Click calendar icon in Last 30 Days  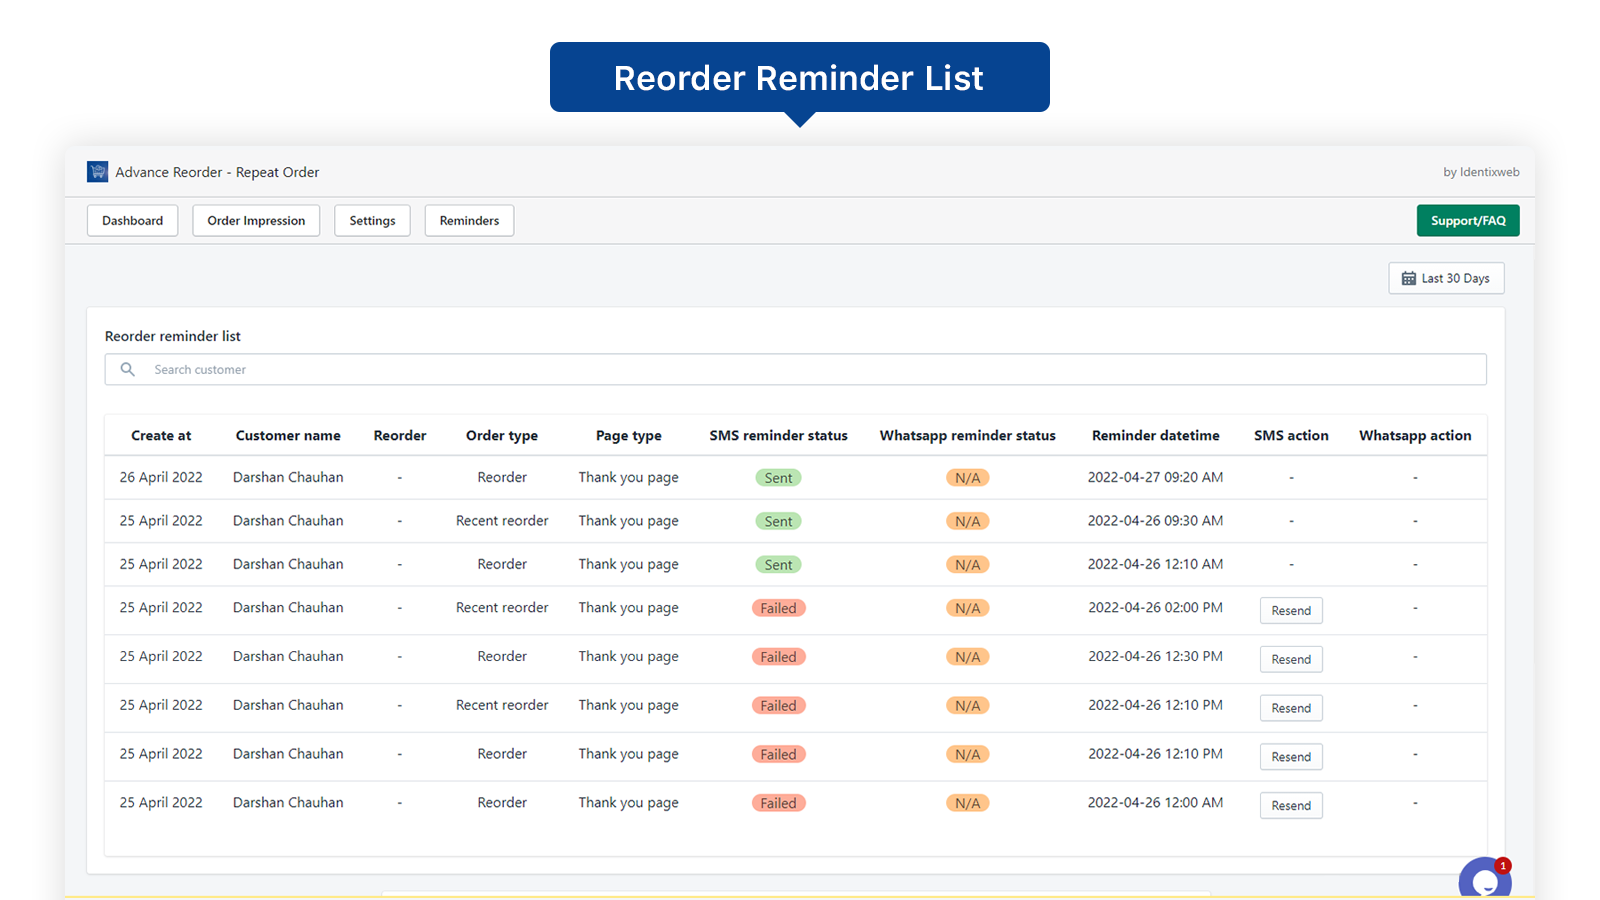(x=1409, y=278)
